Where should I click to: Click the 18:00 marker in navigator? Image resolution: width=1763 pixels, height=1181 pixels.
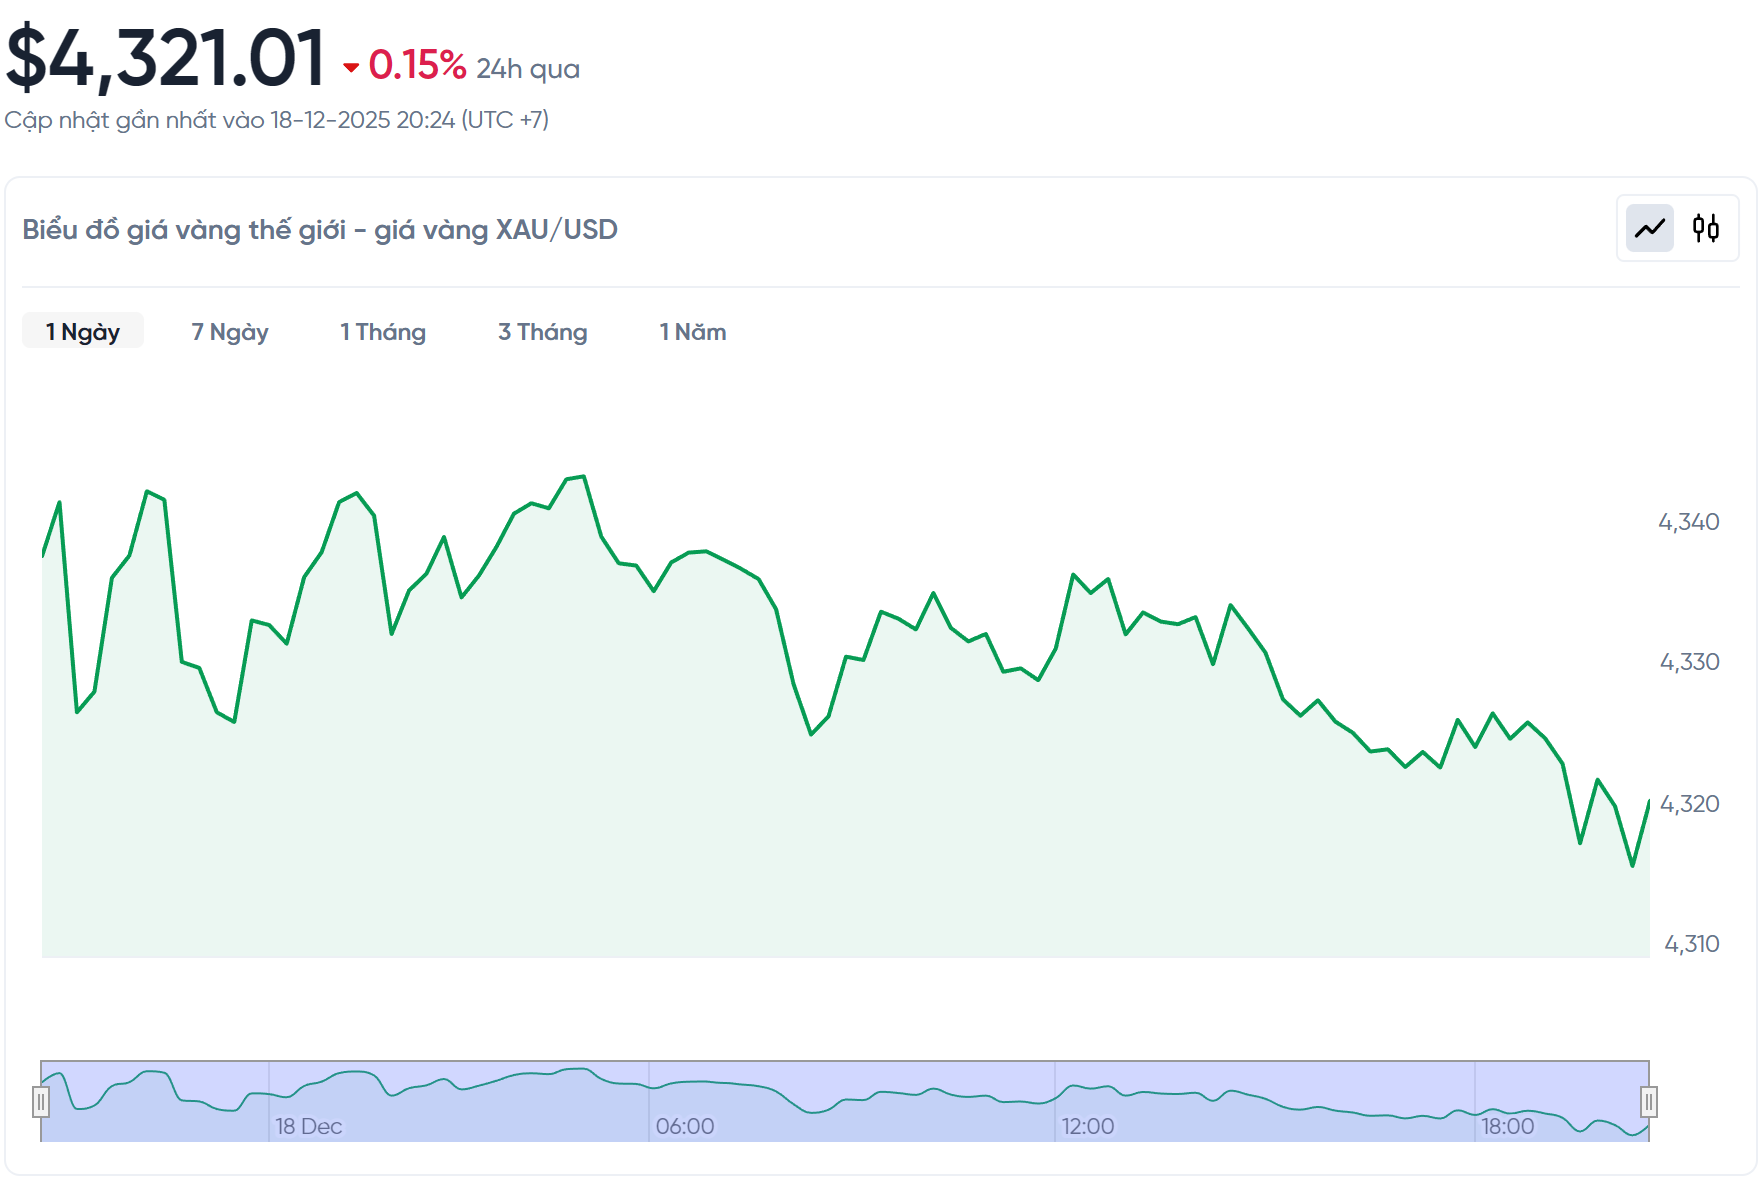(1507, 1127)
